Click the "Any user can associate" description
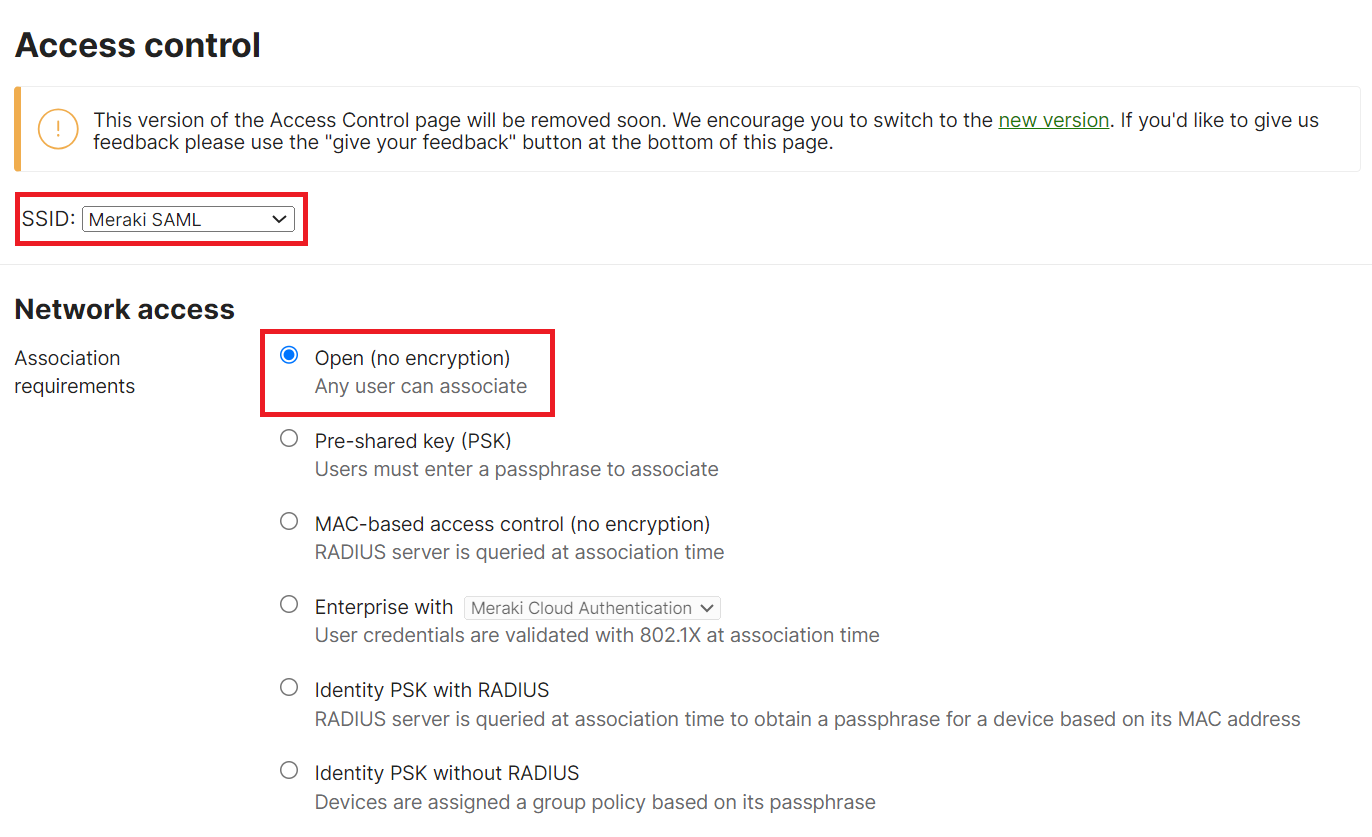The width and height of the screenshot is (1372, 837). (420, 386)
